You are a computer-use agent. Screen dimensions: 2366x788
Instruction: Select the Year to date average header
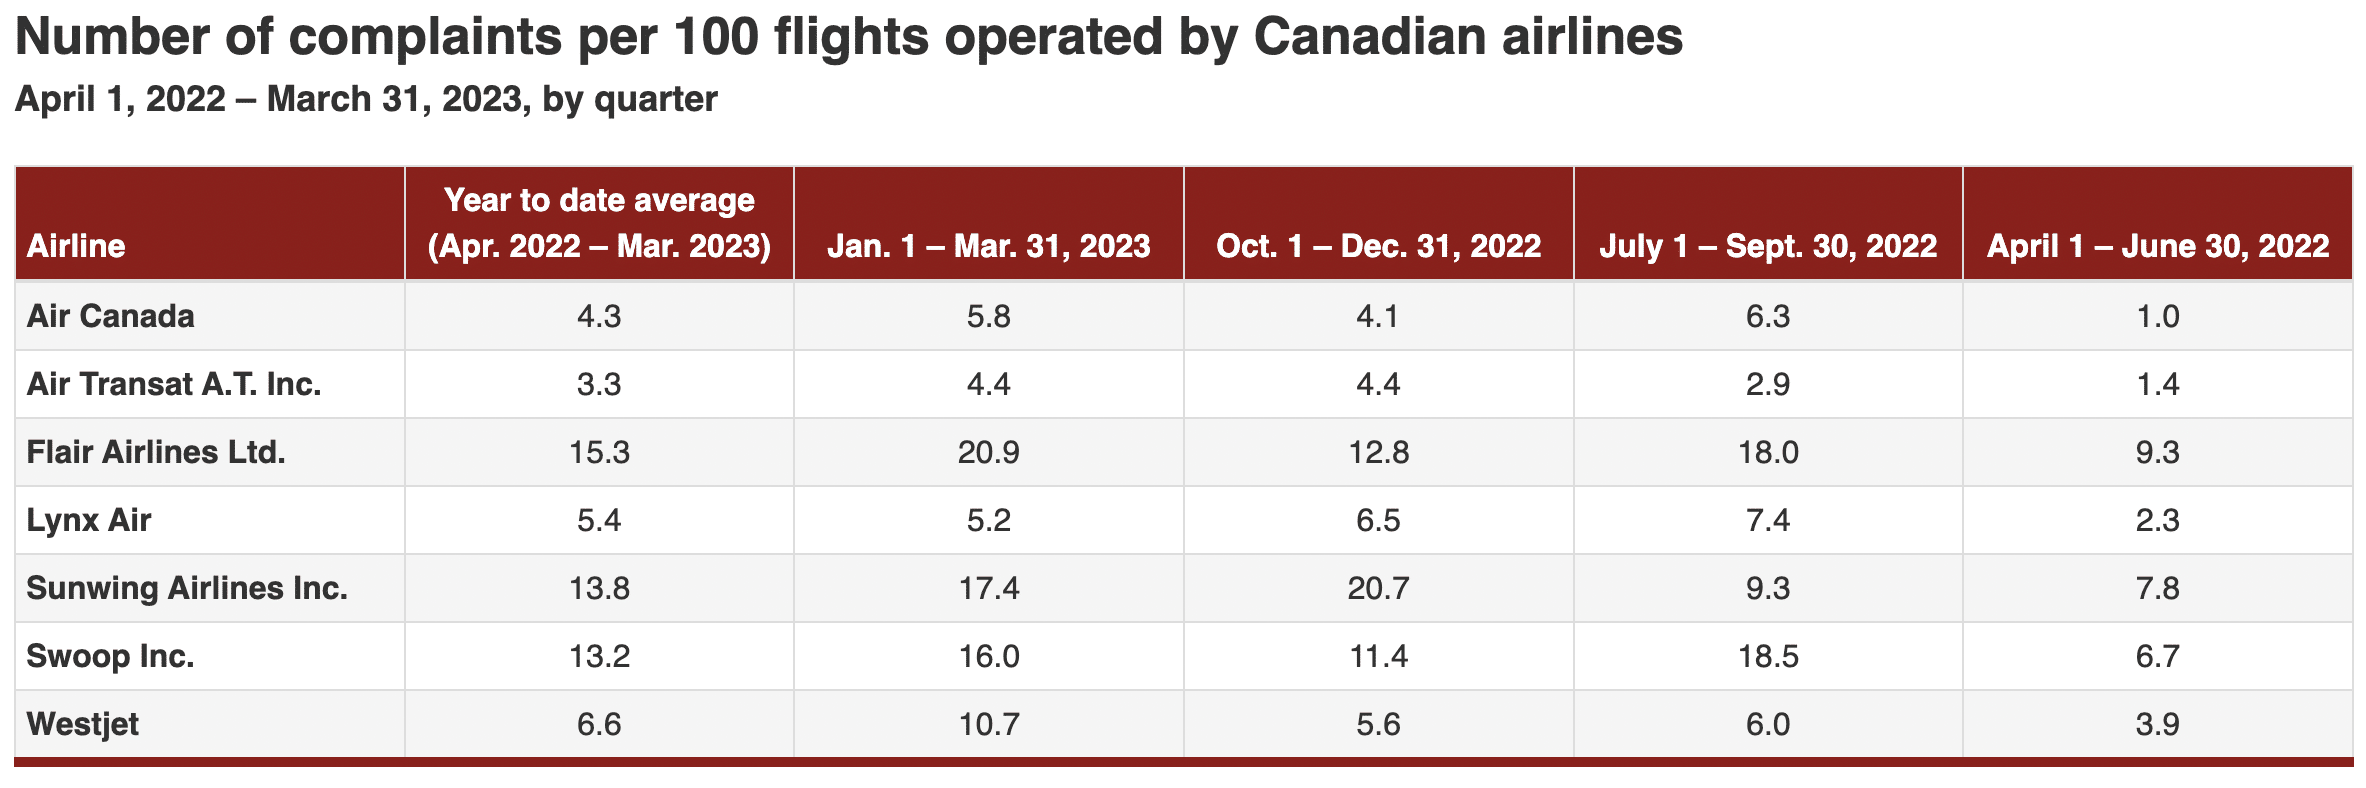[599, 223]
